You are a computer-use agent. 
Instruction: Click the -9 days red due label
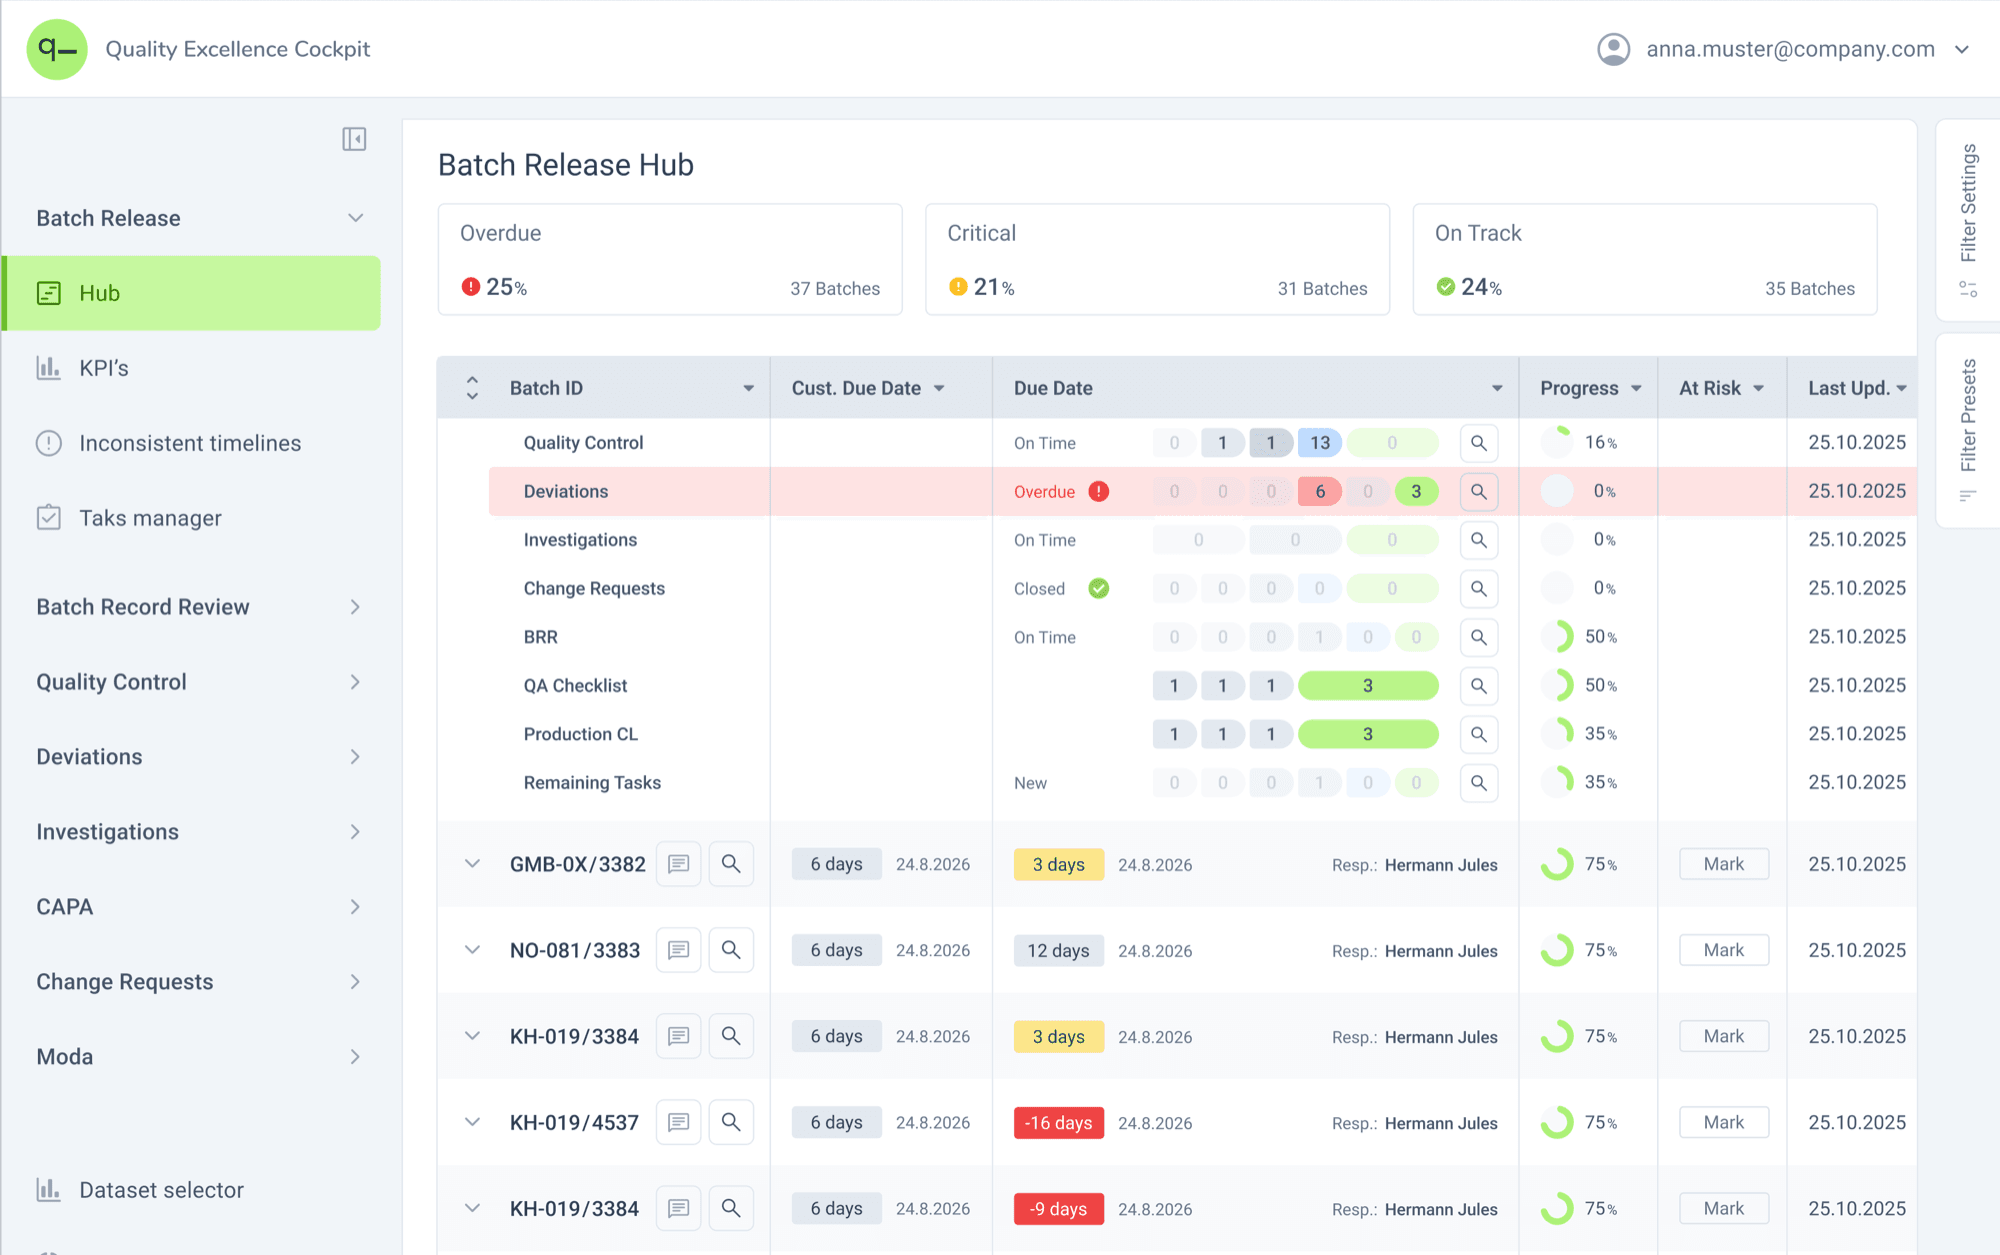[x=1059, y=1208]
